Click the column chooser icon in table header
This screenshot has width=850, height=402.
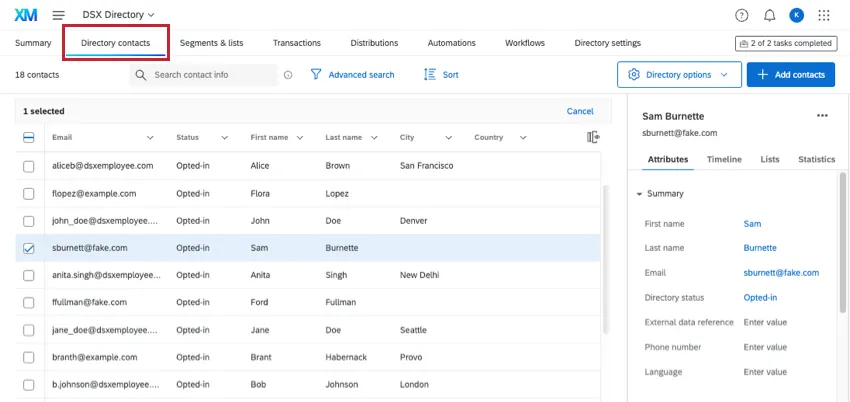pos(593,137)
